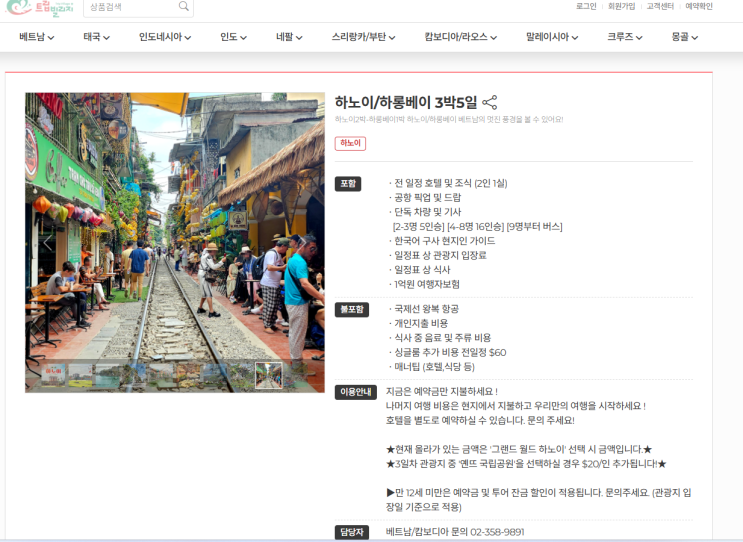Click '[2-3명 5인승] [4-8명 16인승]' line
Viewport: 743px width, 542px height.
tap(478, 226)
